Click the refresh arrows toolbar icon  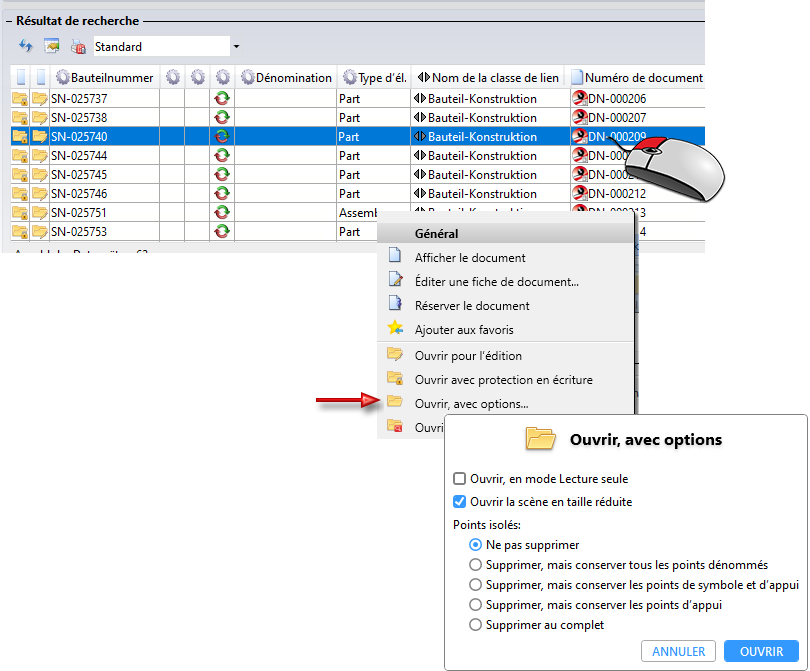(x=26, y=46)
